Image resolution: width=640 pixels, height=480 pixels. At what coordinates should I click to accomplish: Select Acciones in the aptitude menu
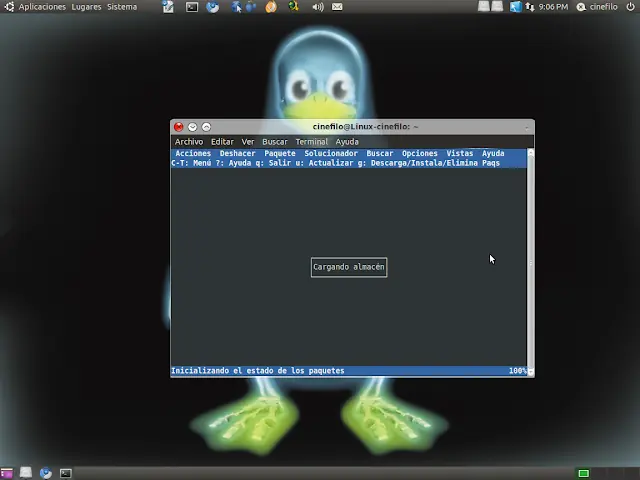pyautogui.click(x=193, y=154)
